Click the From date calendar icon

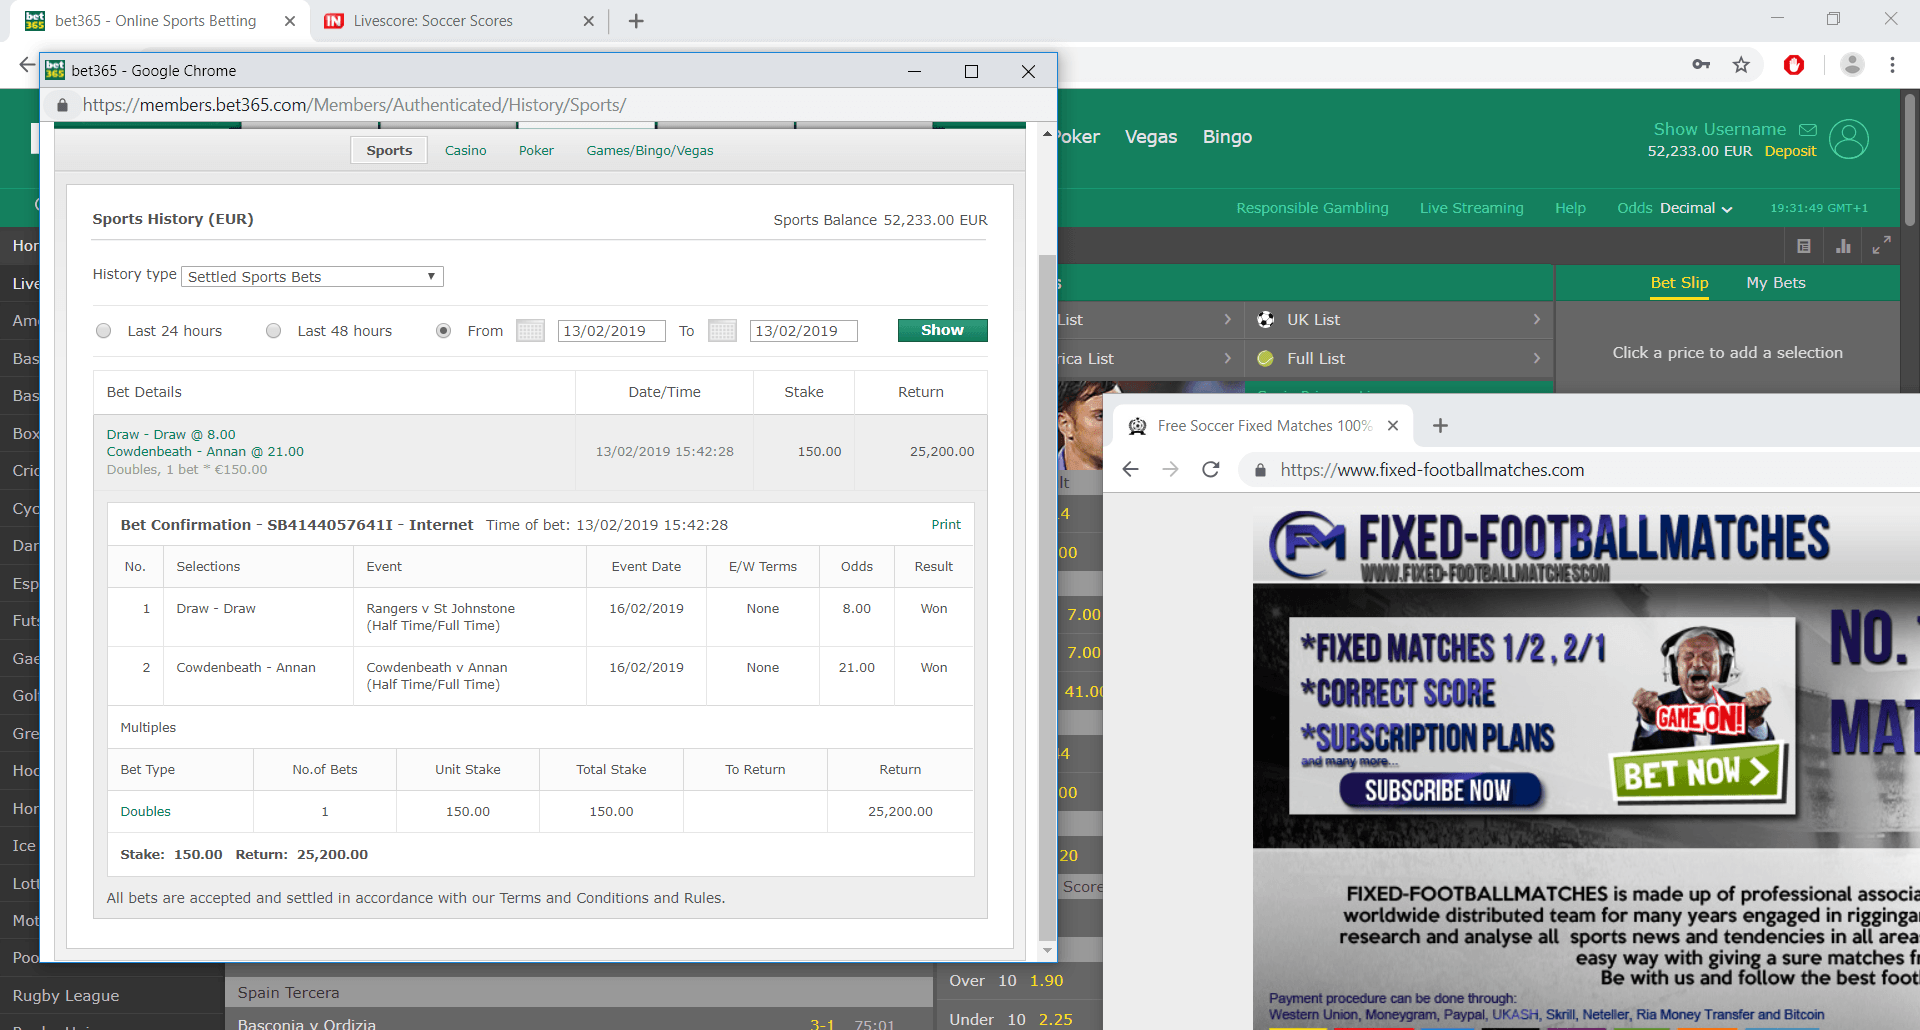pyautogui.click(x=530, y=331)
